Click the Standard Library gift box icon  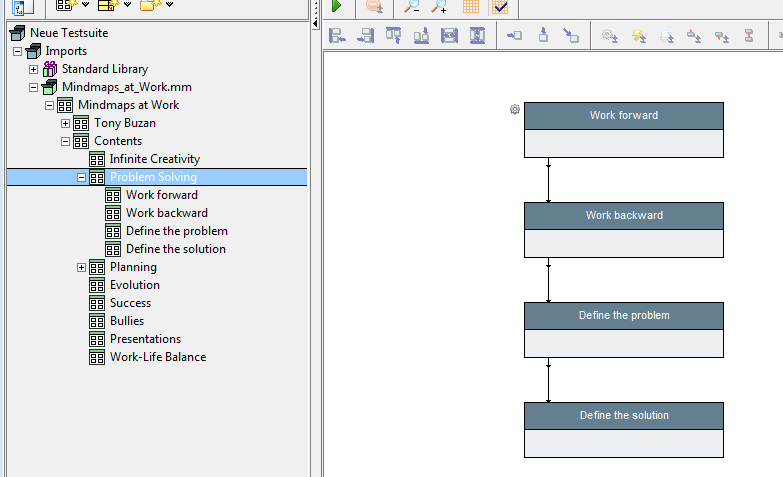(50, 69)
